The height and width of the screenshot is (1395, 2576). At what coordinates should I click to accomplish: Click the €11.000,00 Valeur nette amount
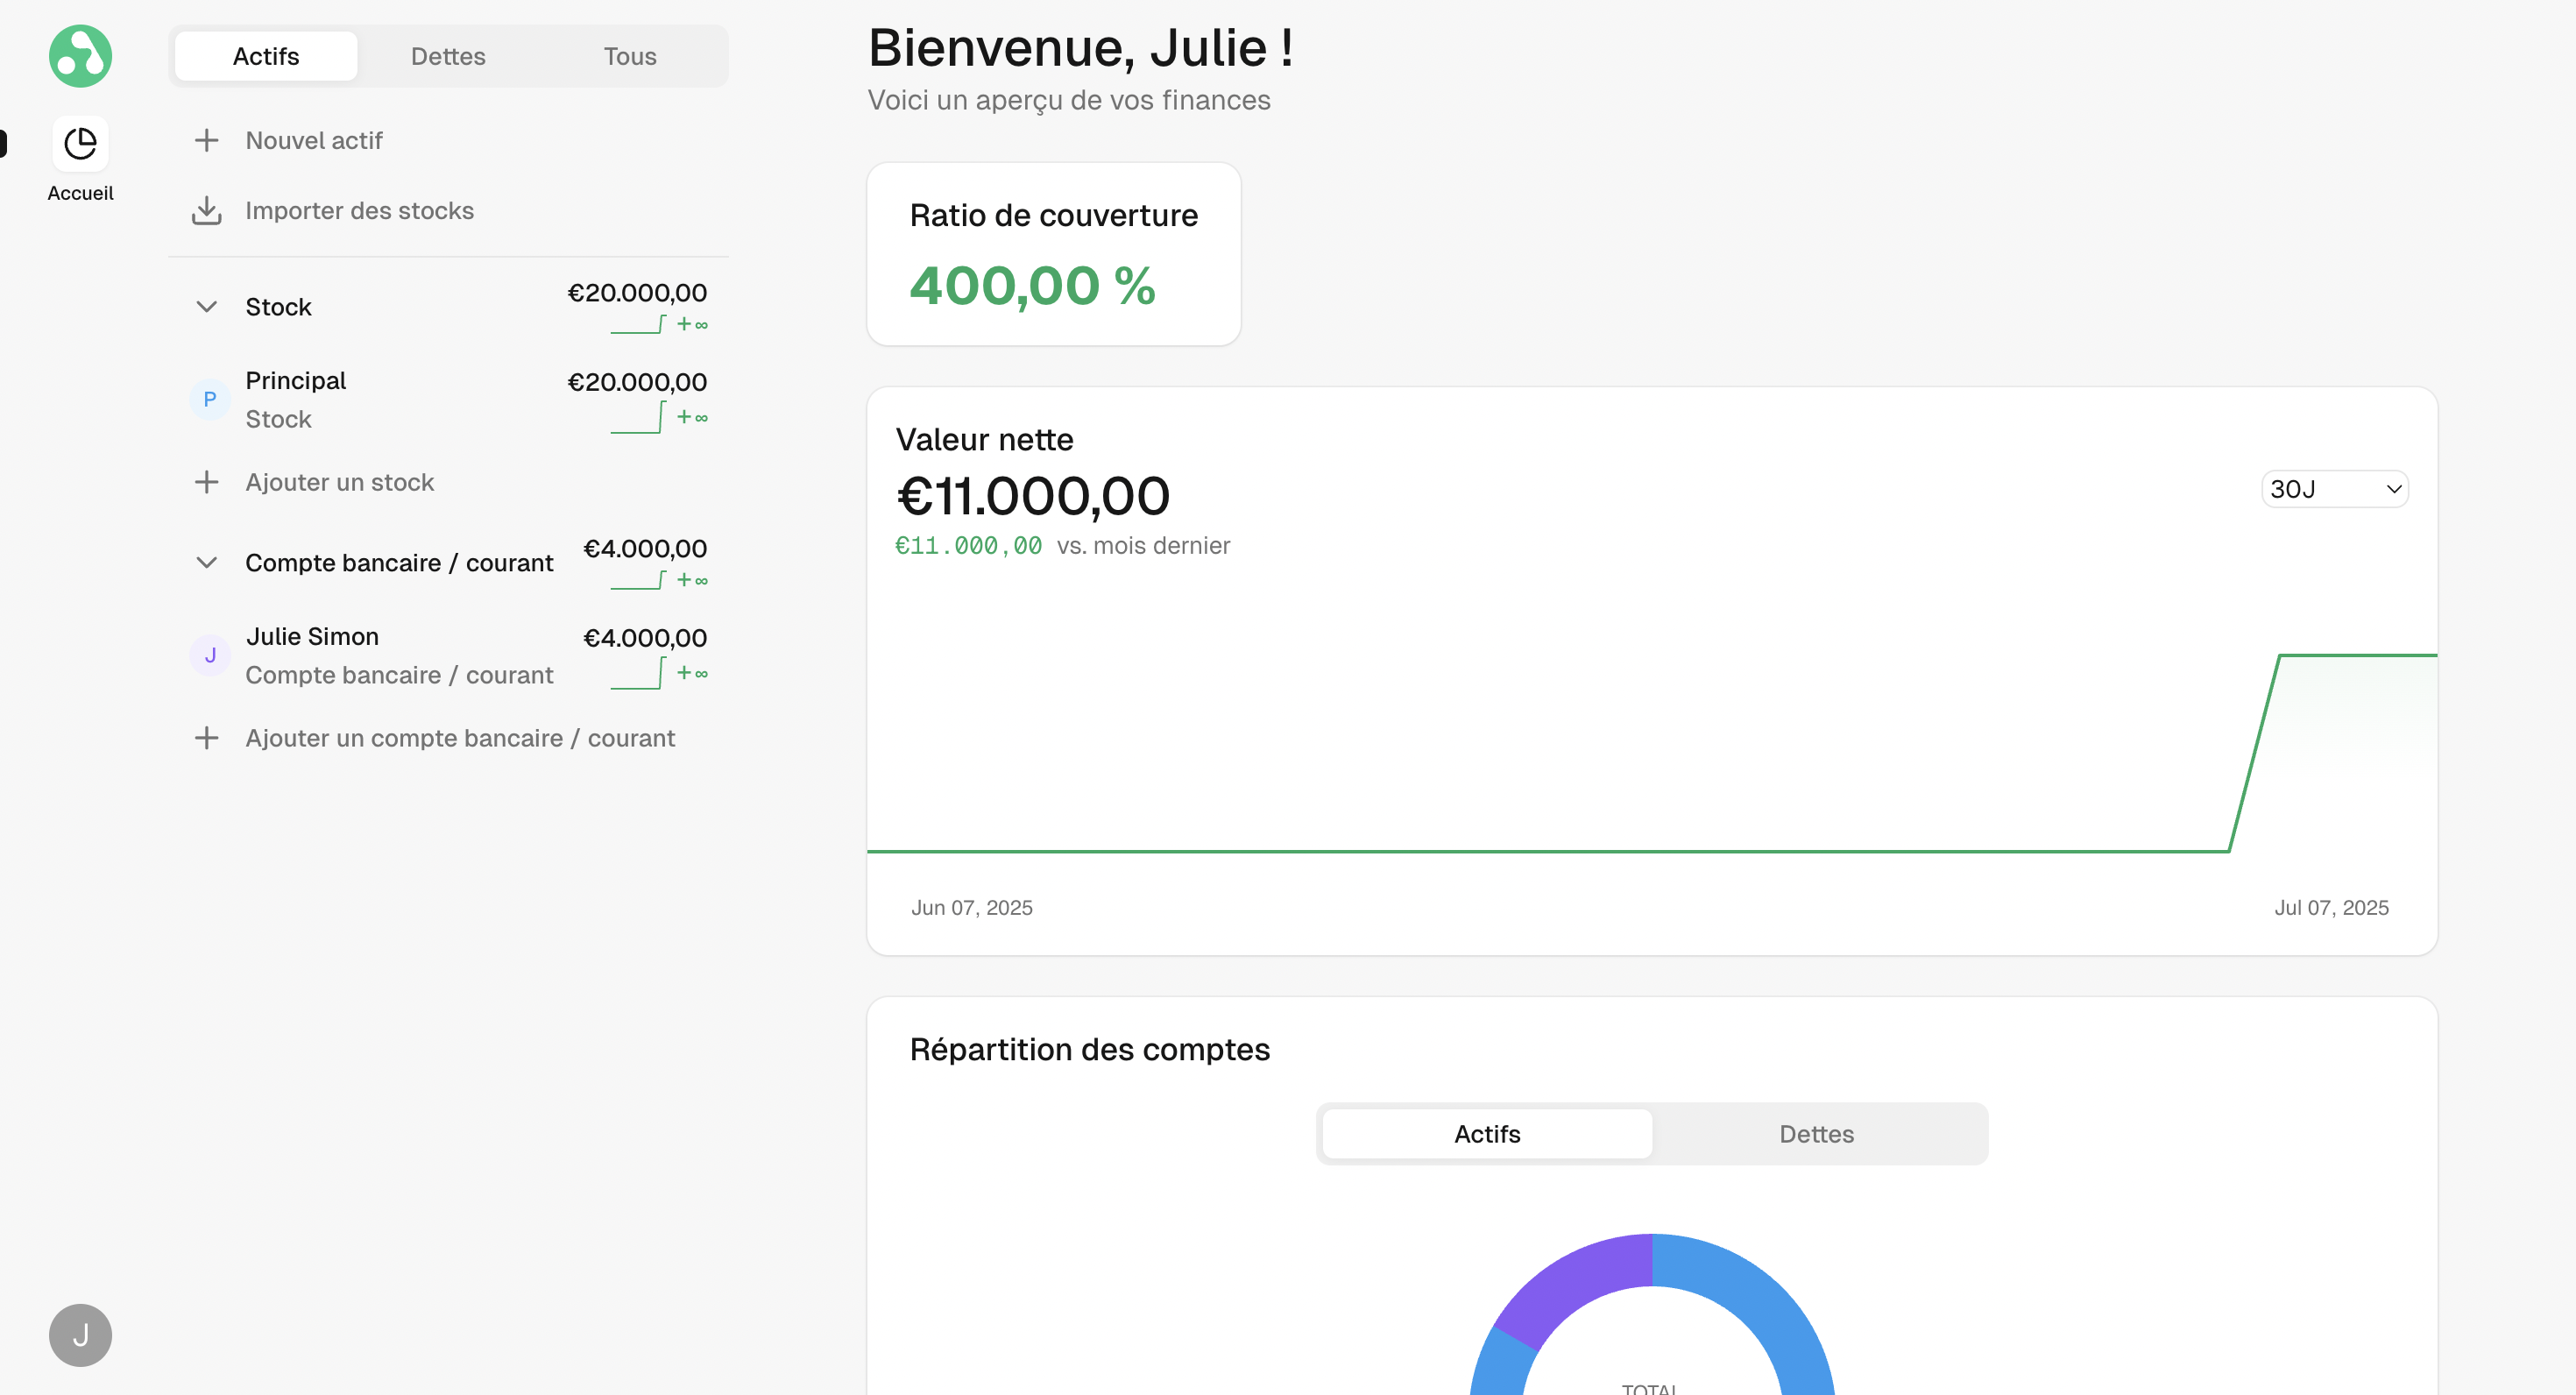[1033, 496]
